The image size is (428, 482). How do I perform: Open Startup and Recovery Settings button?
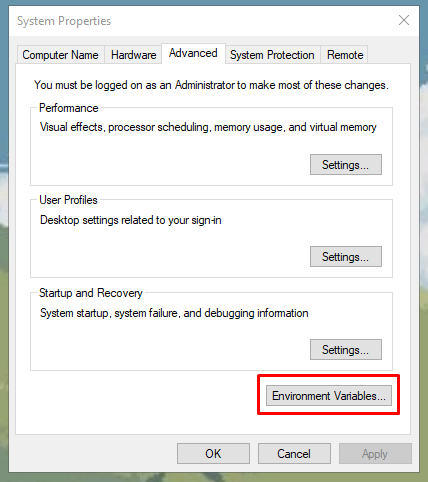click(x=346, y=350)
